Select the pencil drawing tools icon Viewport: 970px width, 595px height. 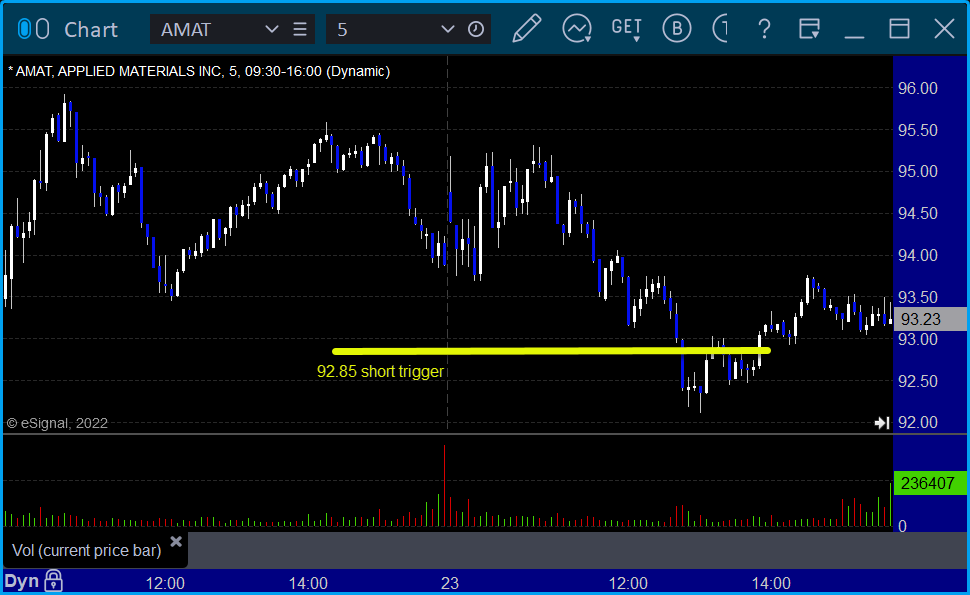tap(527, 28)
